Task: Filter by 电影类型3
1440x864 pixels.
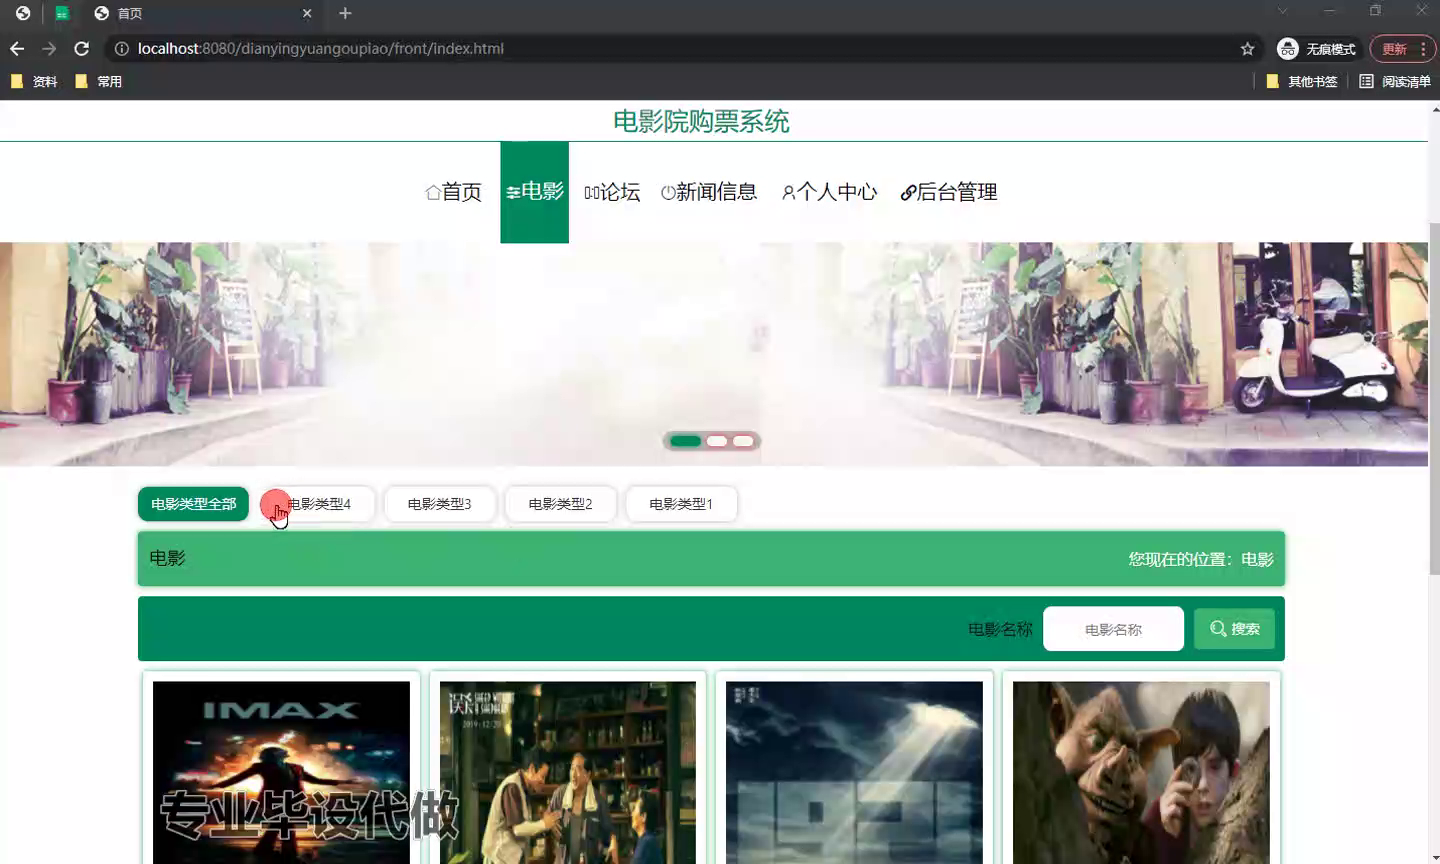Action: point(439,504)
